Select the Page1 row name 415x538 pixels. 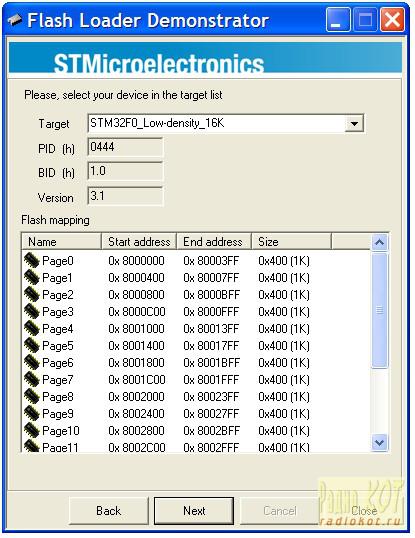(x=57, y=278)
